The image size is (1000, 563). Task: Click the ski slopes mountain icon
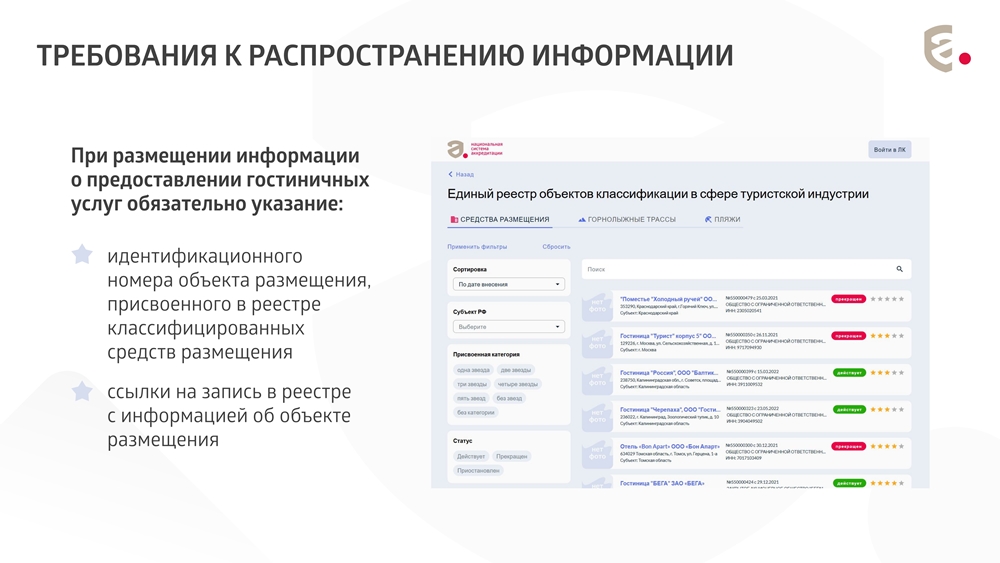[x=582, y=219]
